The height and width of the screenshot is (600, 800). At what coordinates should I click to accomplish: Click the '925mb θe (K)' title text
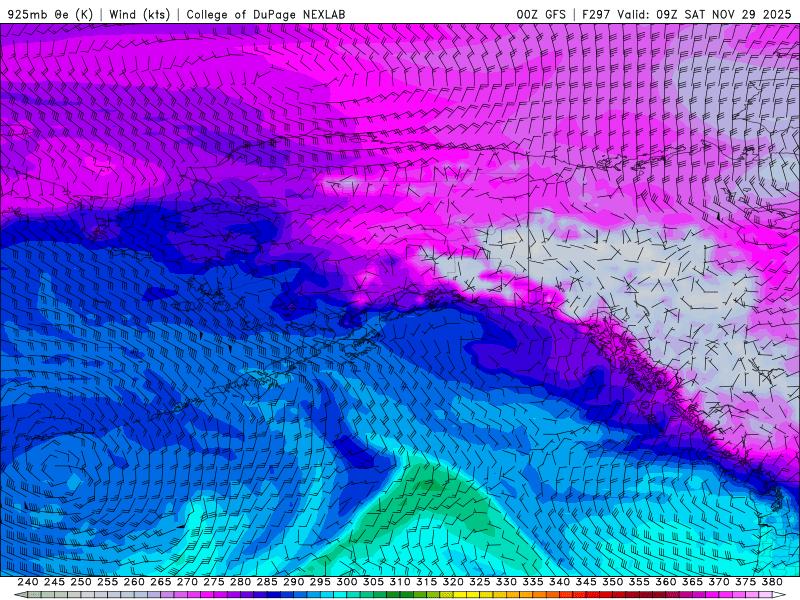[x=51, y=14]
